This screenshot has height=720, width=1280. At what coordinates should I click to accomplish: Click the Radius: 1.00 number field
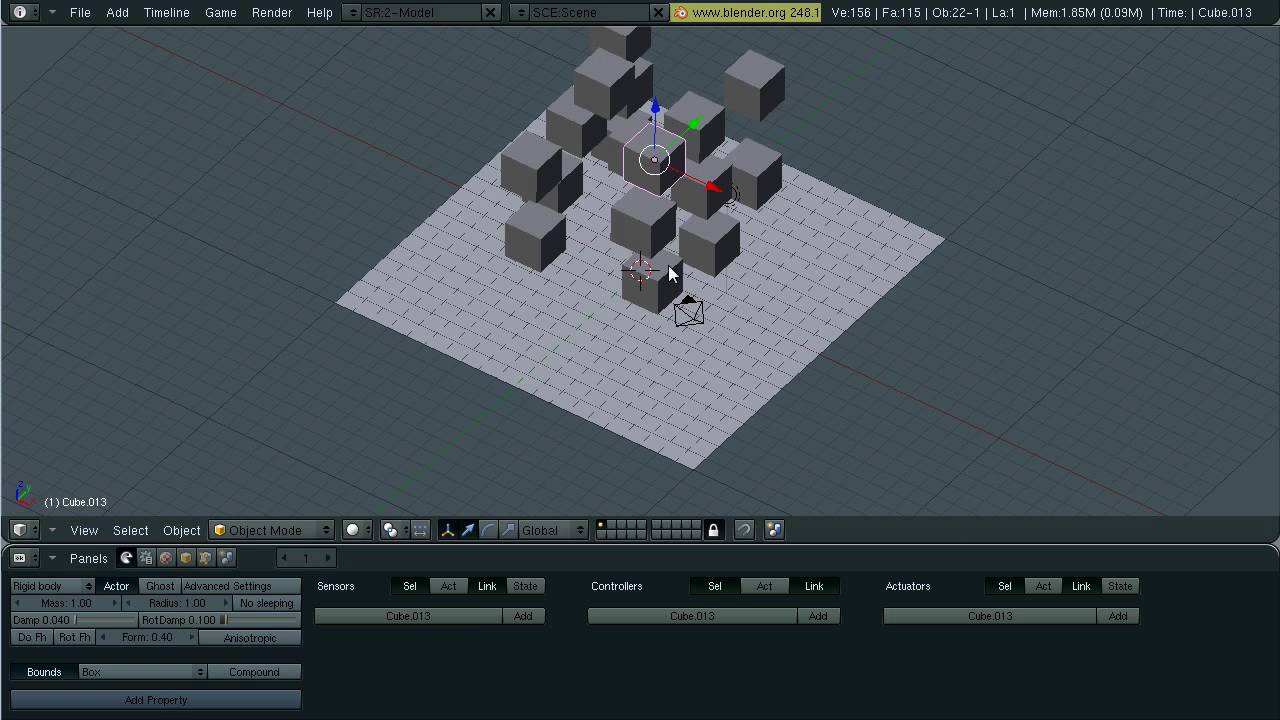177,603
